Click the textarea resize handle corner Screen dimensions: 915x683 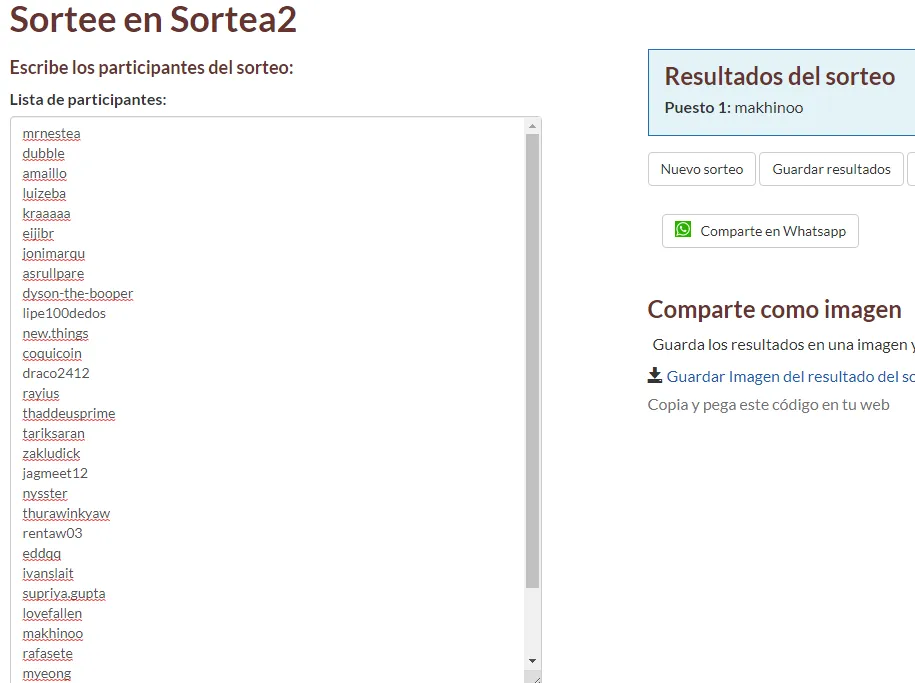(537, 679)
